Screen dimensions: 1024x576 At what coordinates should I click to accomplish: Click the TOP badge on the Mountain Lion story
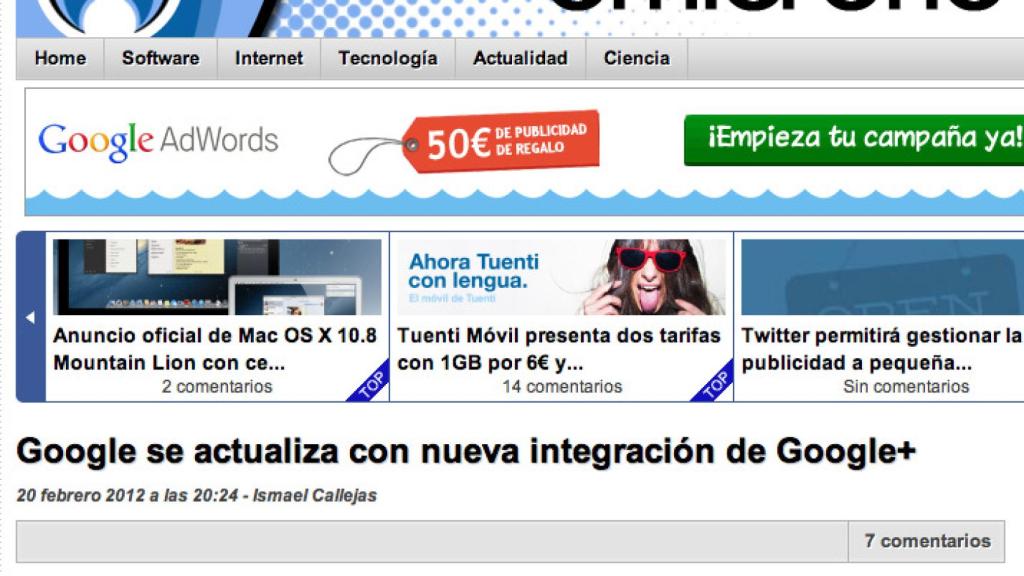(372, 386)
